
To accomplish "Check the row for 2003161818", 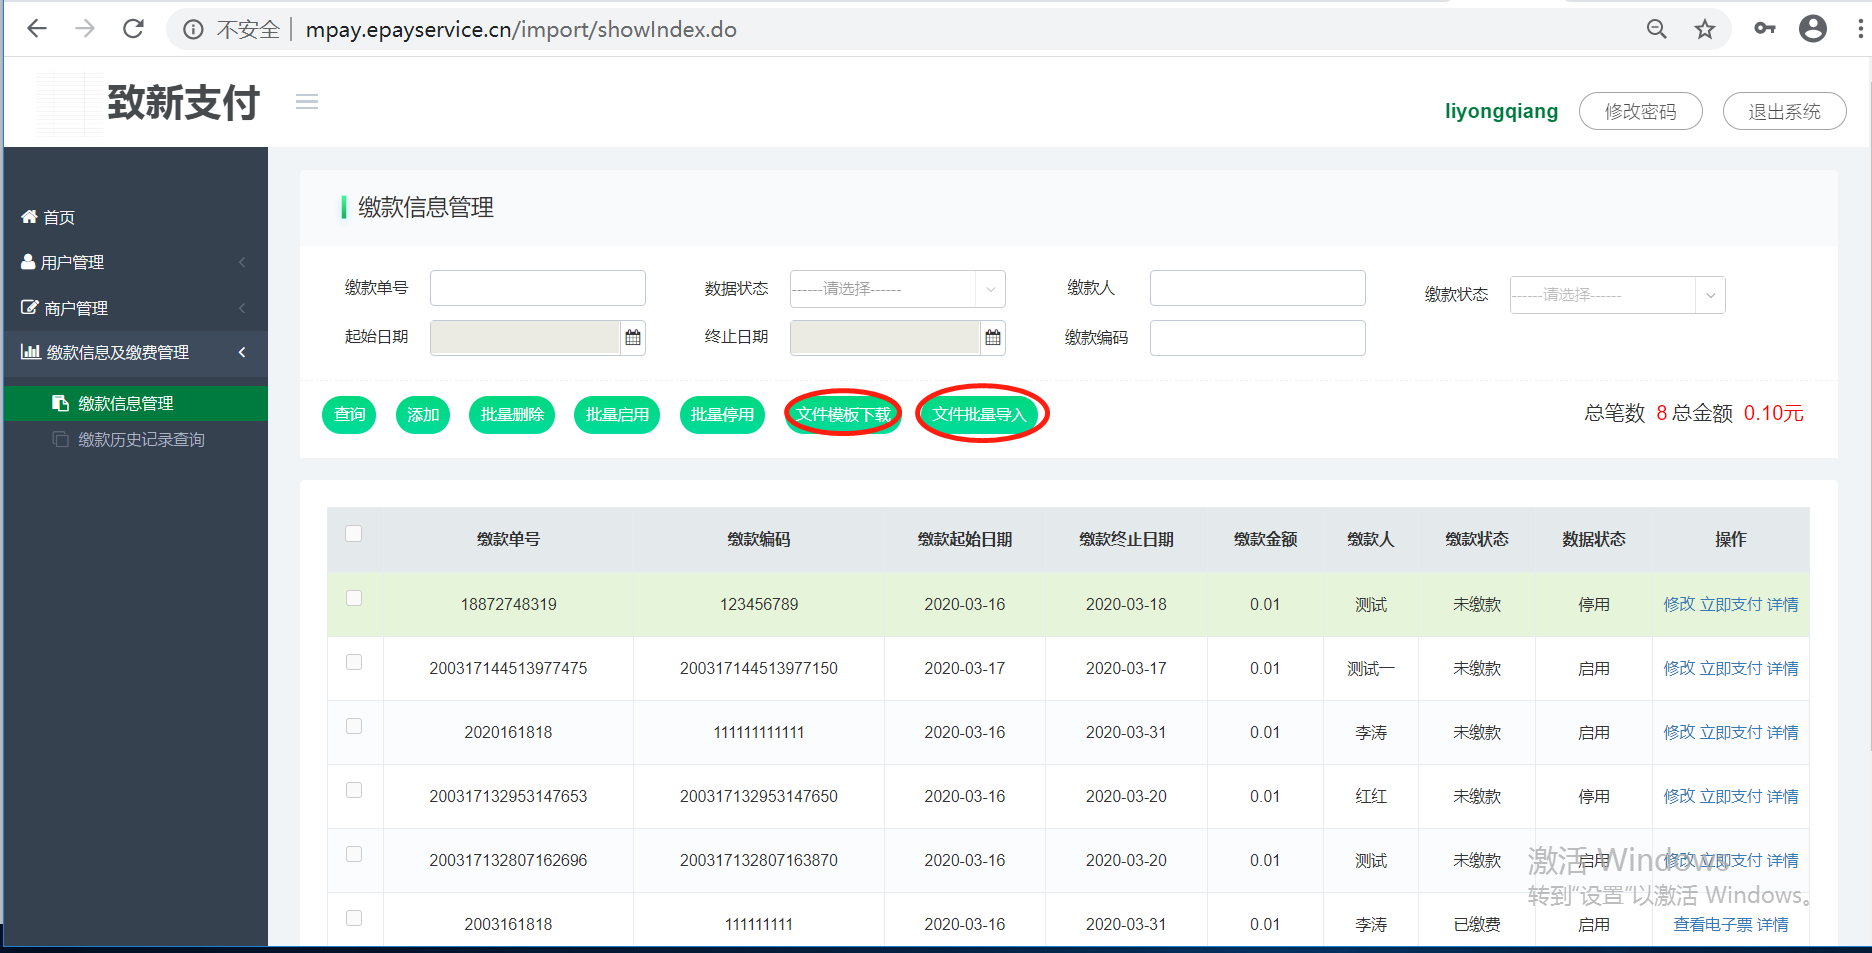I will 354,918.
